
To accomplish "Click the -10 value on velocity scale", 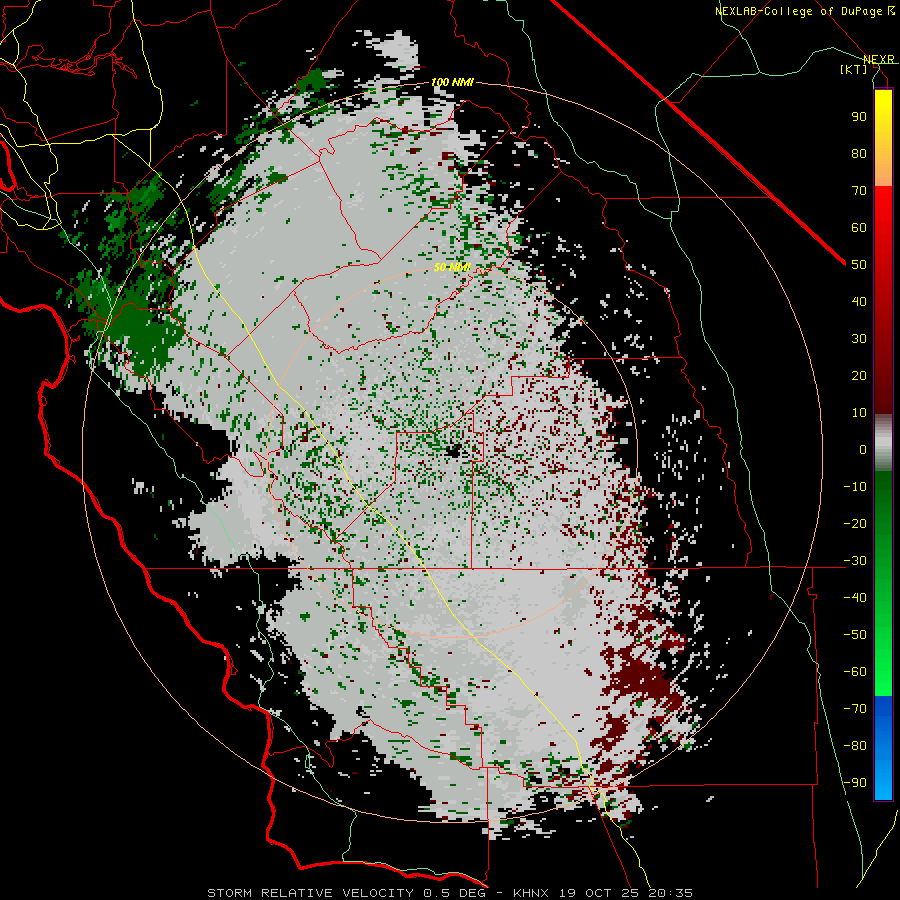I will 855,487.
